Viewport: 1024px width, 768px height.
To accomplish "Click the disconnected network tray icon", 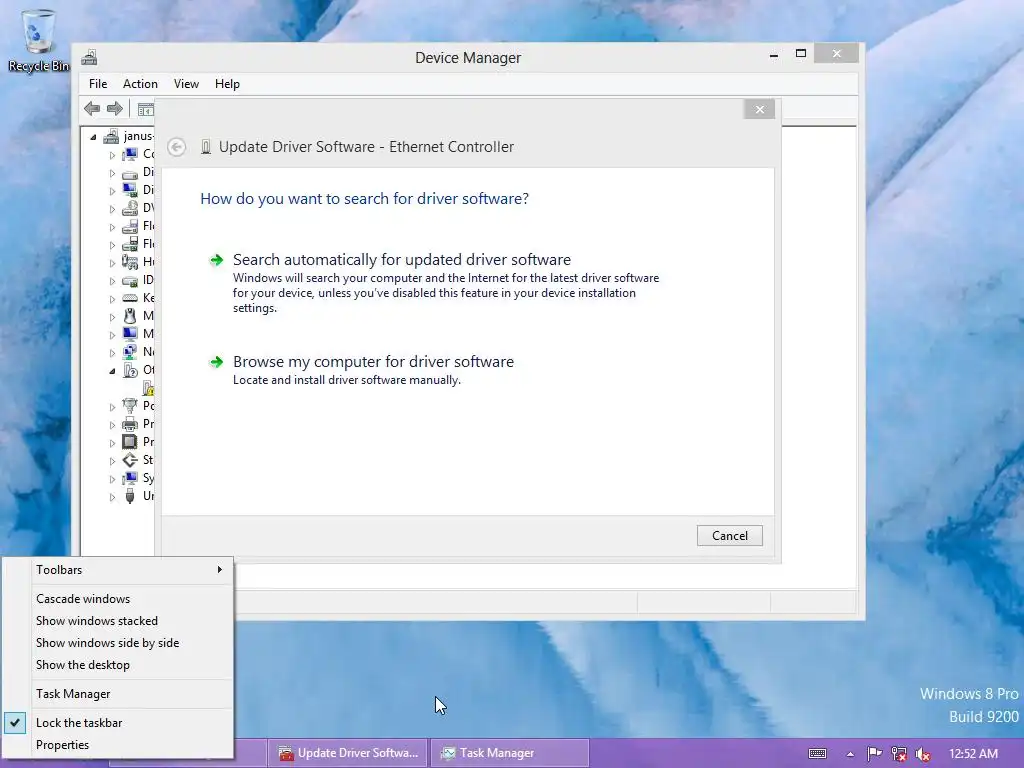I will [899, 754].
